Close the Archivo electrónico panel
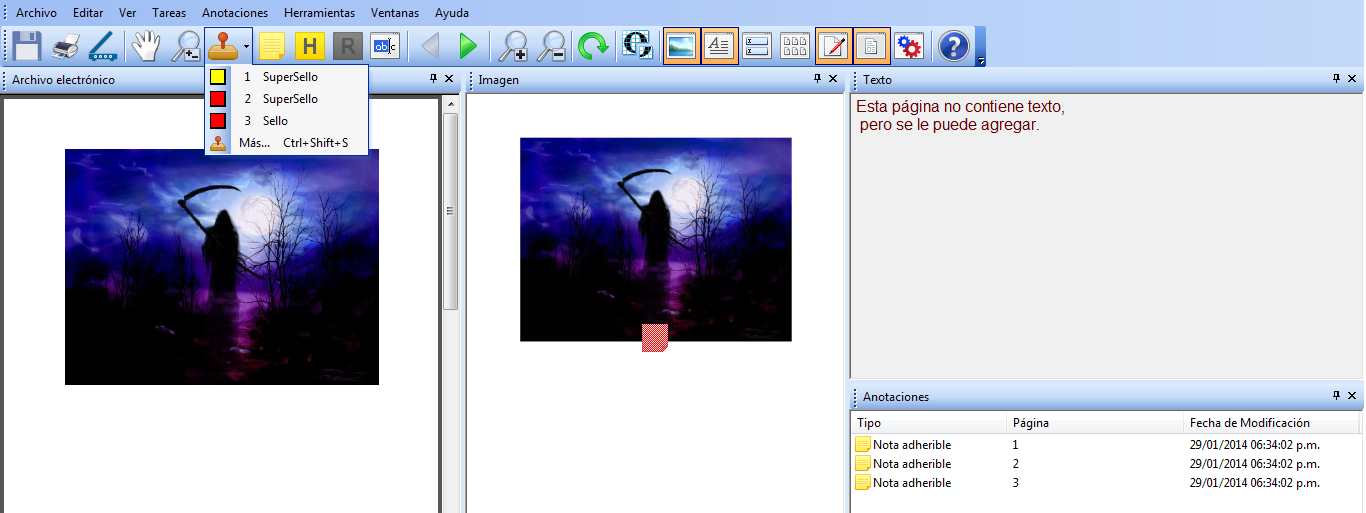 click(448, 79)
